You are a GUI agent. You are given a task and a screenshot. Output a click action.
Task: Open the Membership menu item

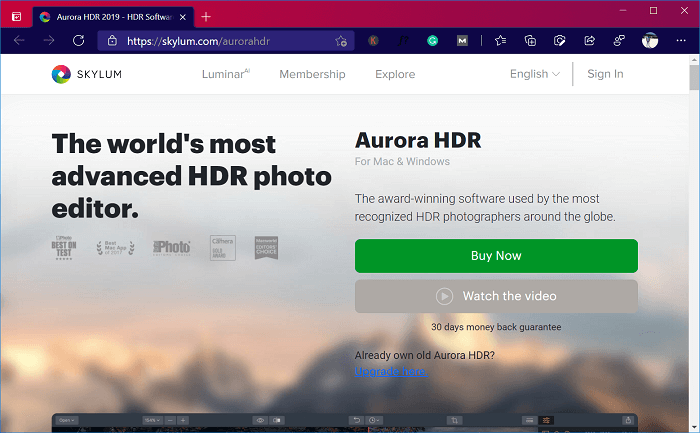[312, 74]
